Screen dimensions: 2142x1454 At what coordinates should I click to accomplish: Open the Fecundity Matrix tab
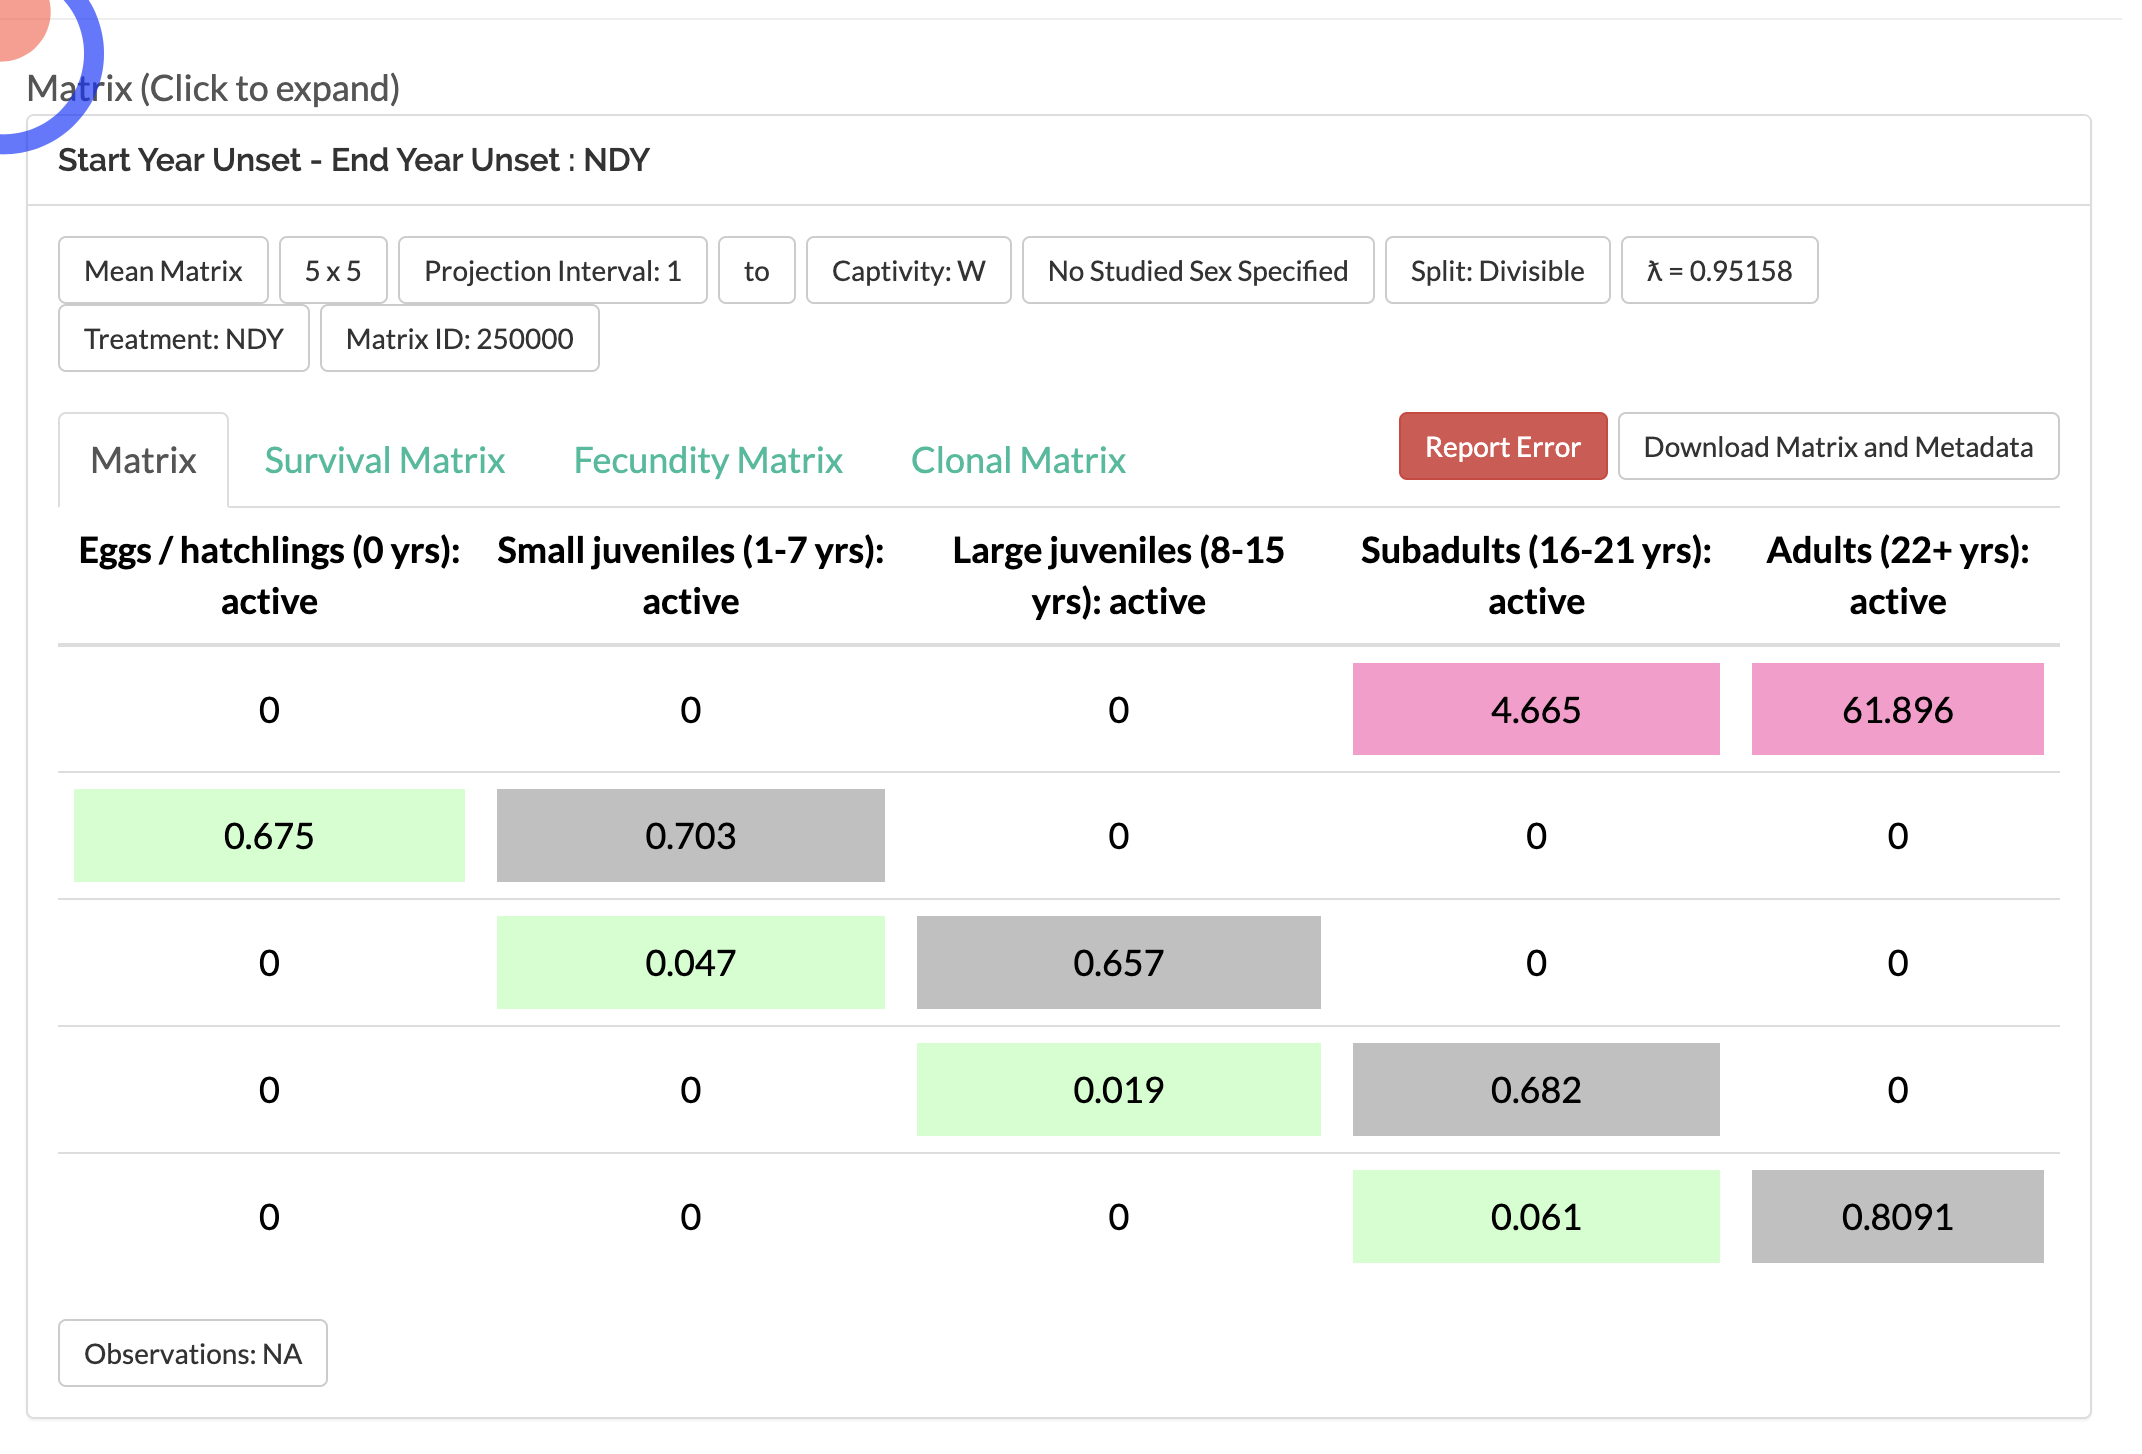708,460
